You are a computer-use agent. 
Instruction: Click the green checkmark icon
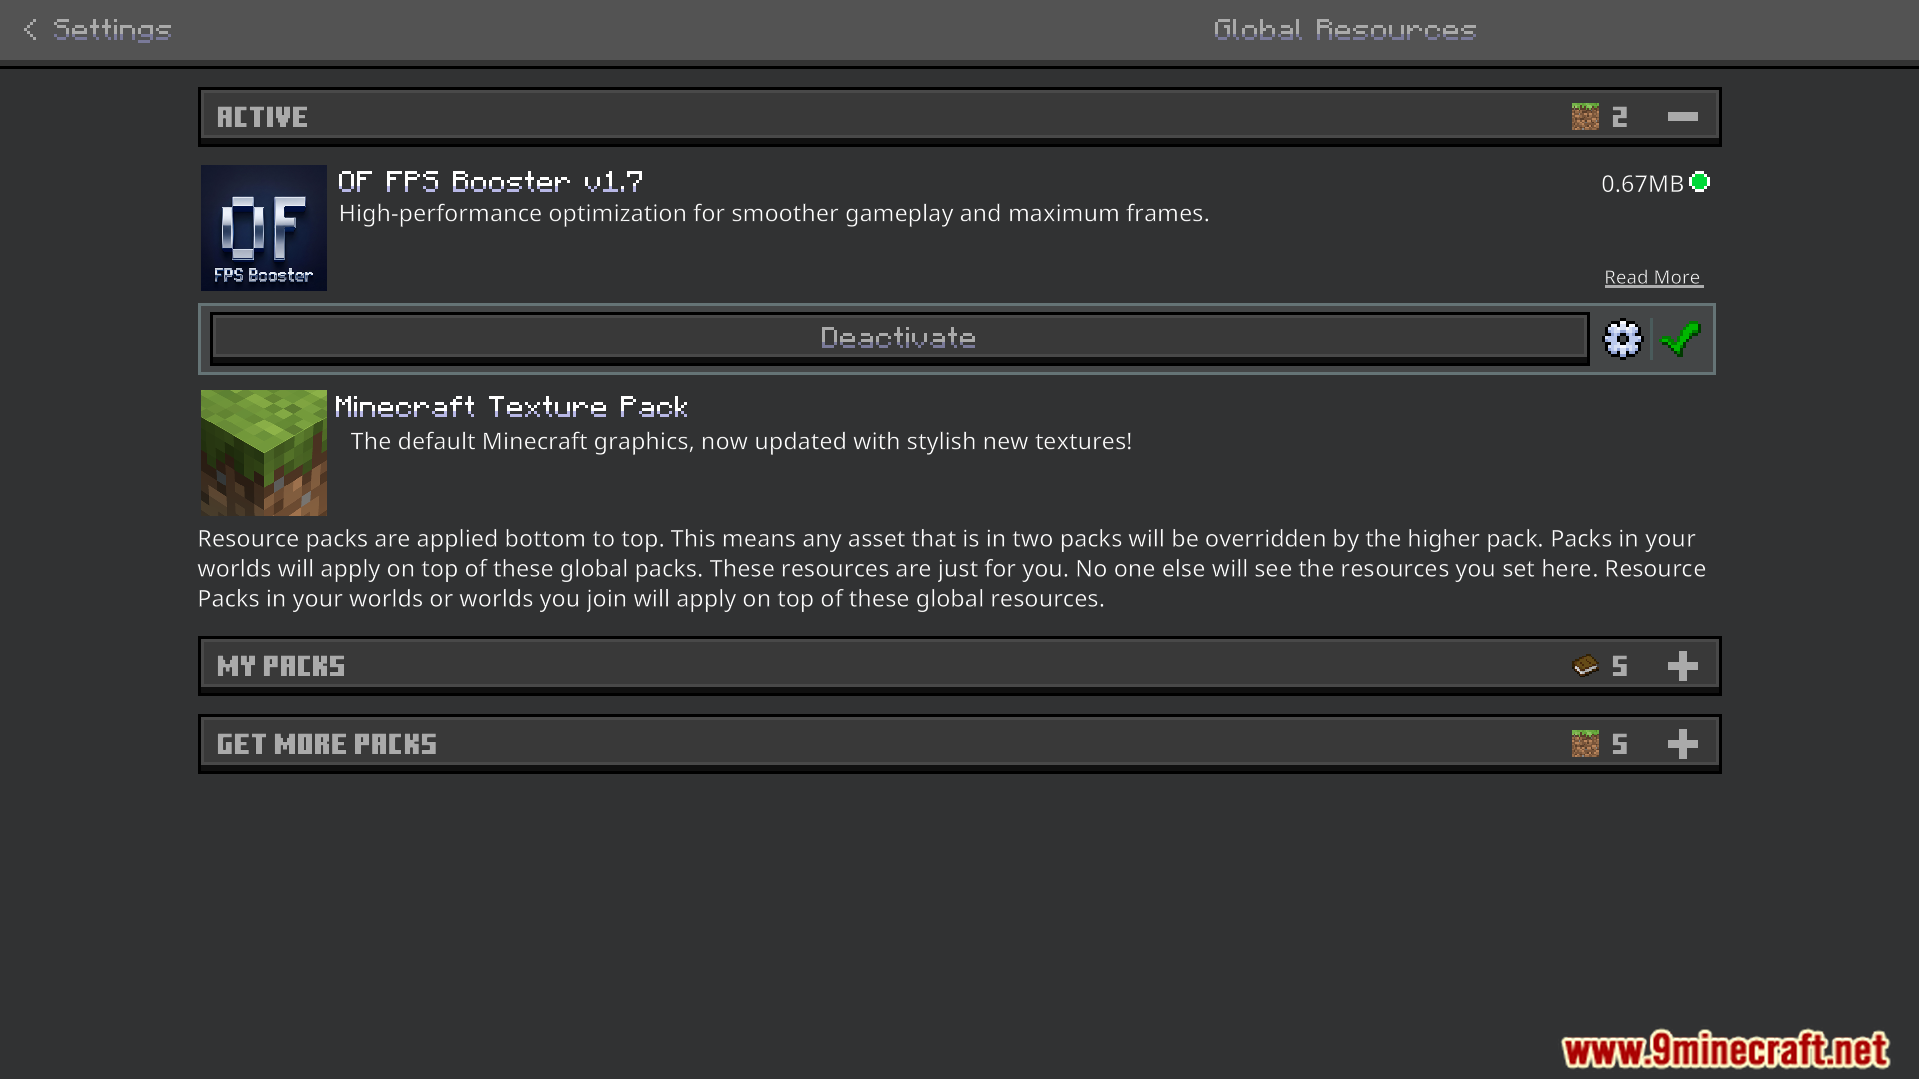pyautogui.click(x=1681, y=339)
